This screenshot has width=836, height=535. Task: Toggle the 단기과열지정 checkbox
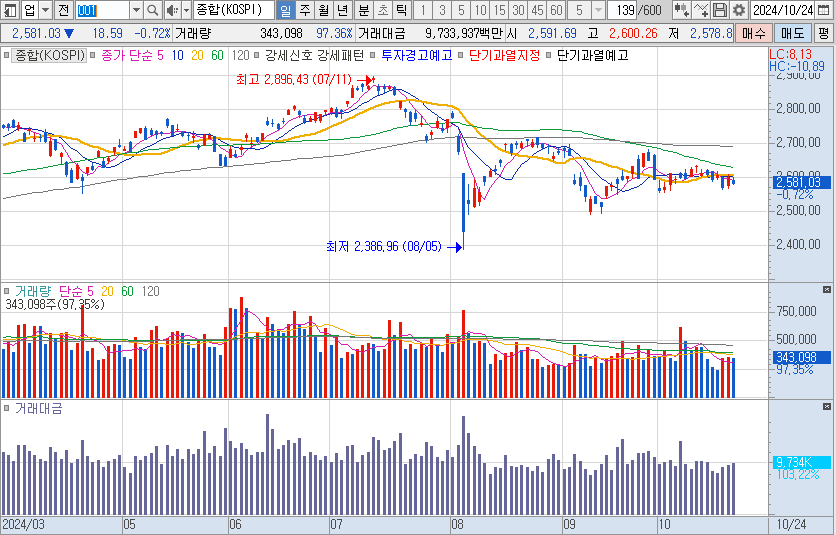pyautogui.click(x=462, y=55)
